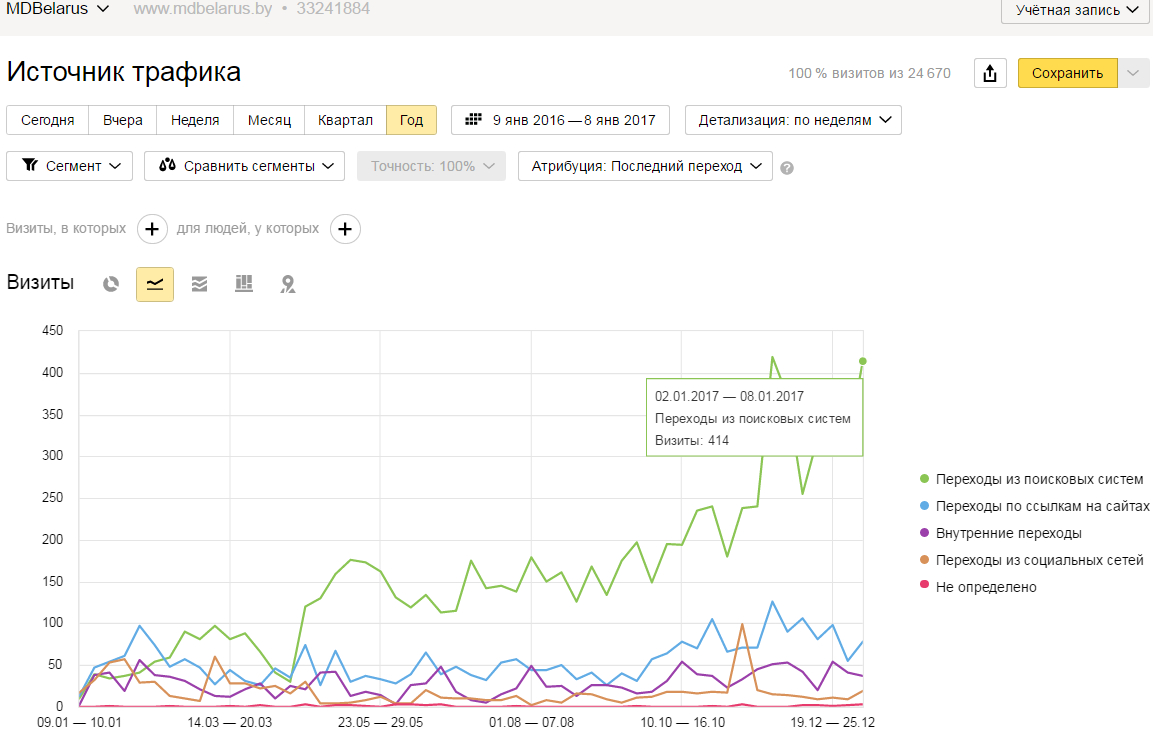Open the map view icon

point(288,284)
